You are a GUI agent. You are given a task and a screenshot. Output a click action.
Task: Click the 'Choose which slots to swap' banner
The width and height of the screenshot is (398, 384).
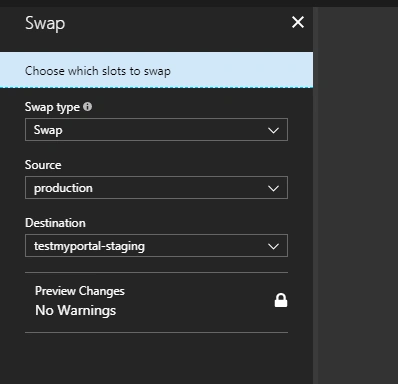(x=156, y=70)
